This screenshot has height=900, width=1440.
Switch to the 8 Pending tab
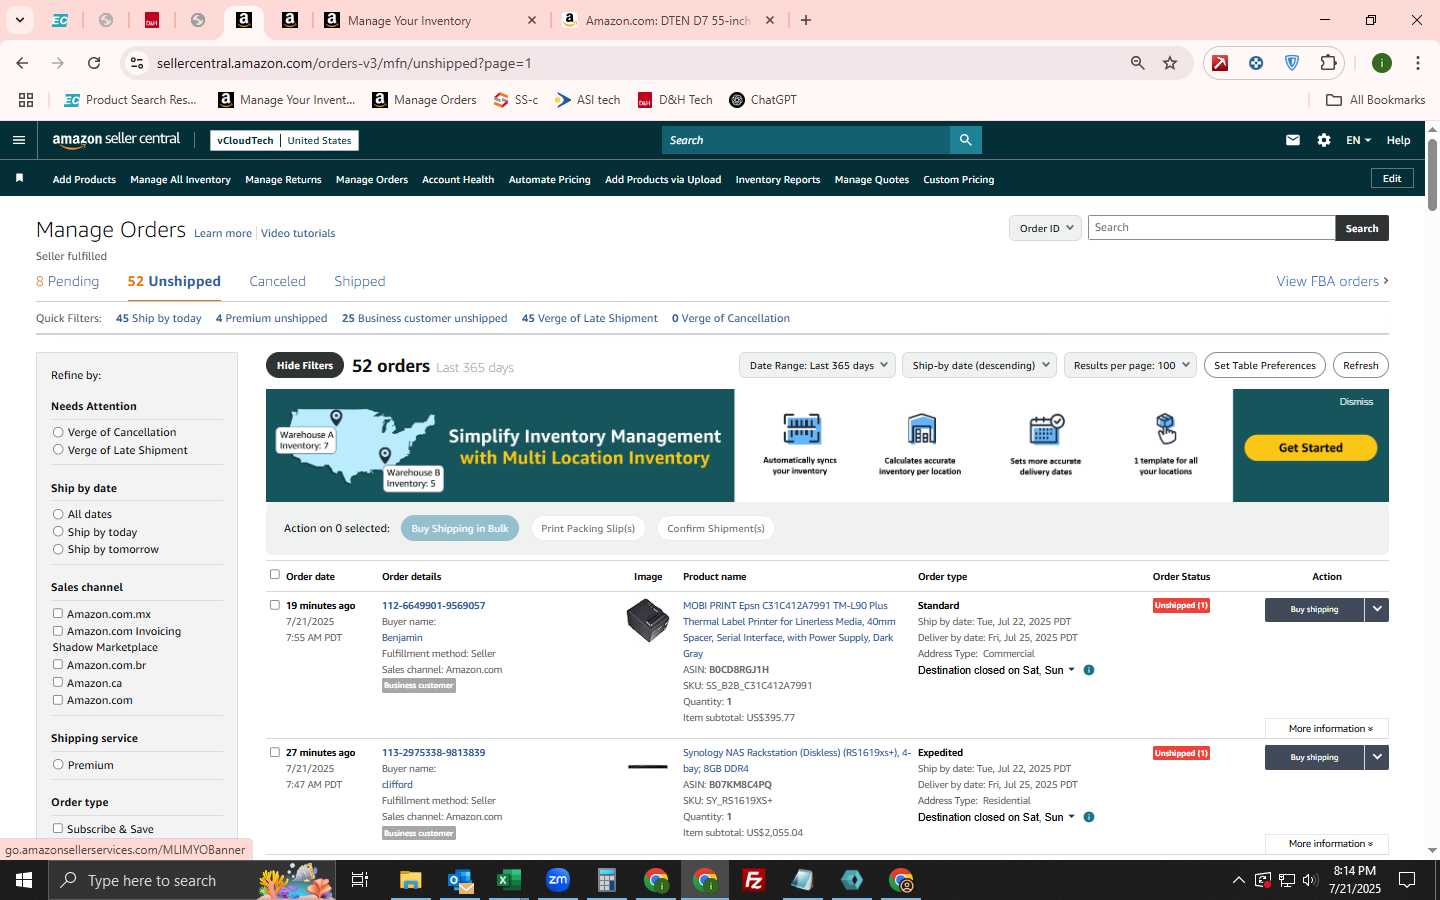pos(68,281)
